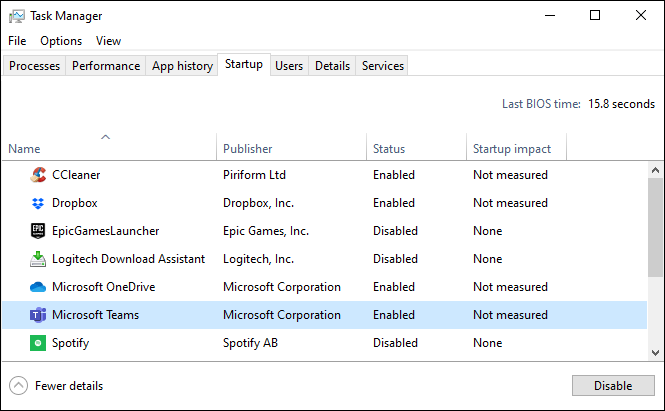Click the Dropbox, Inc. publisher cell
This screenshot has height=411, width=665.
259,203
